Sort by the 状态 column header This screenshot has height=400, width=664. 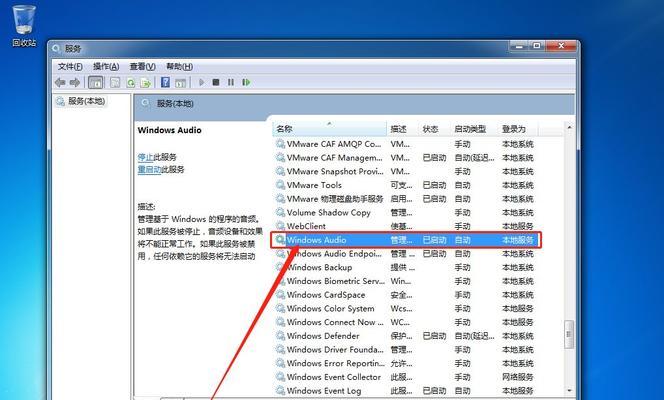(434, 129)
